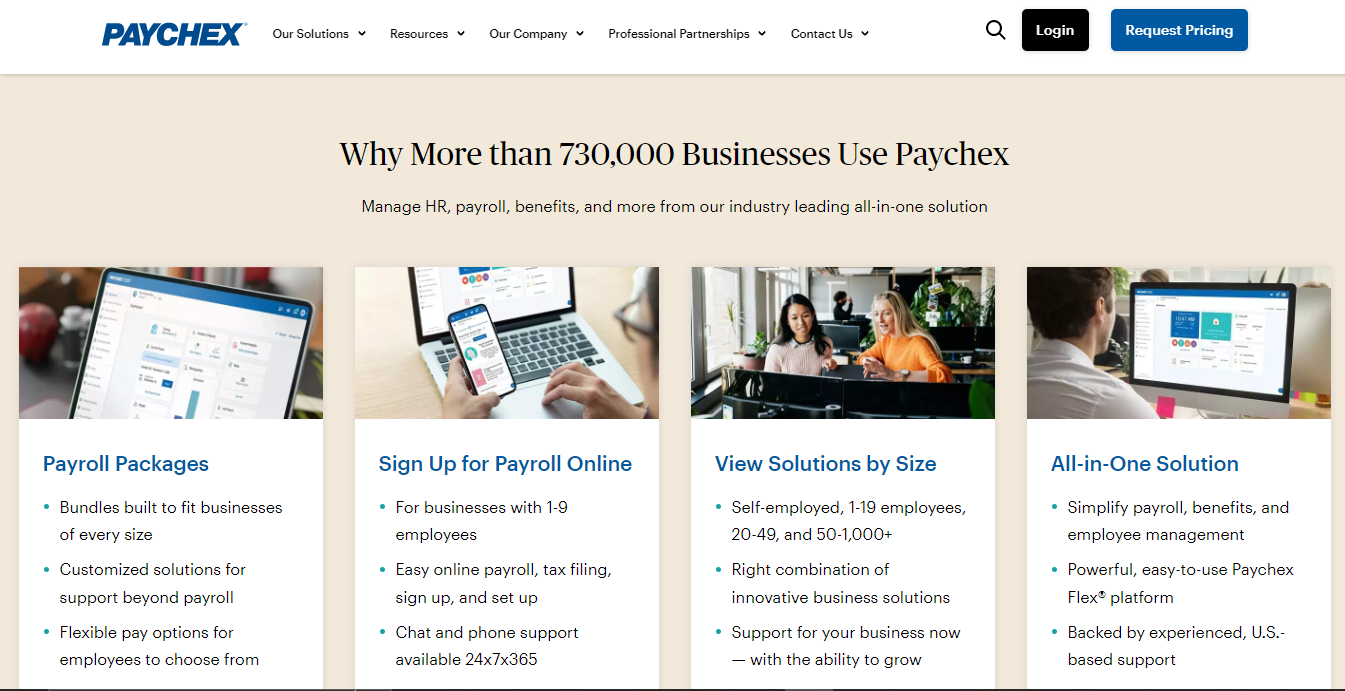
Task: Click the Request Pricing button
Action: pos(1179,30)
